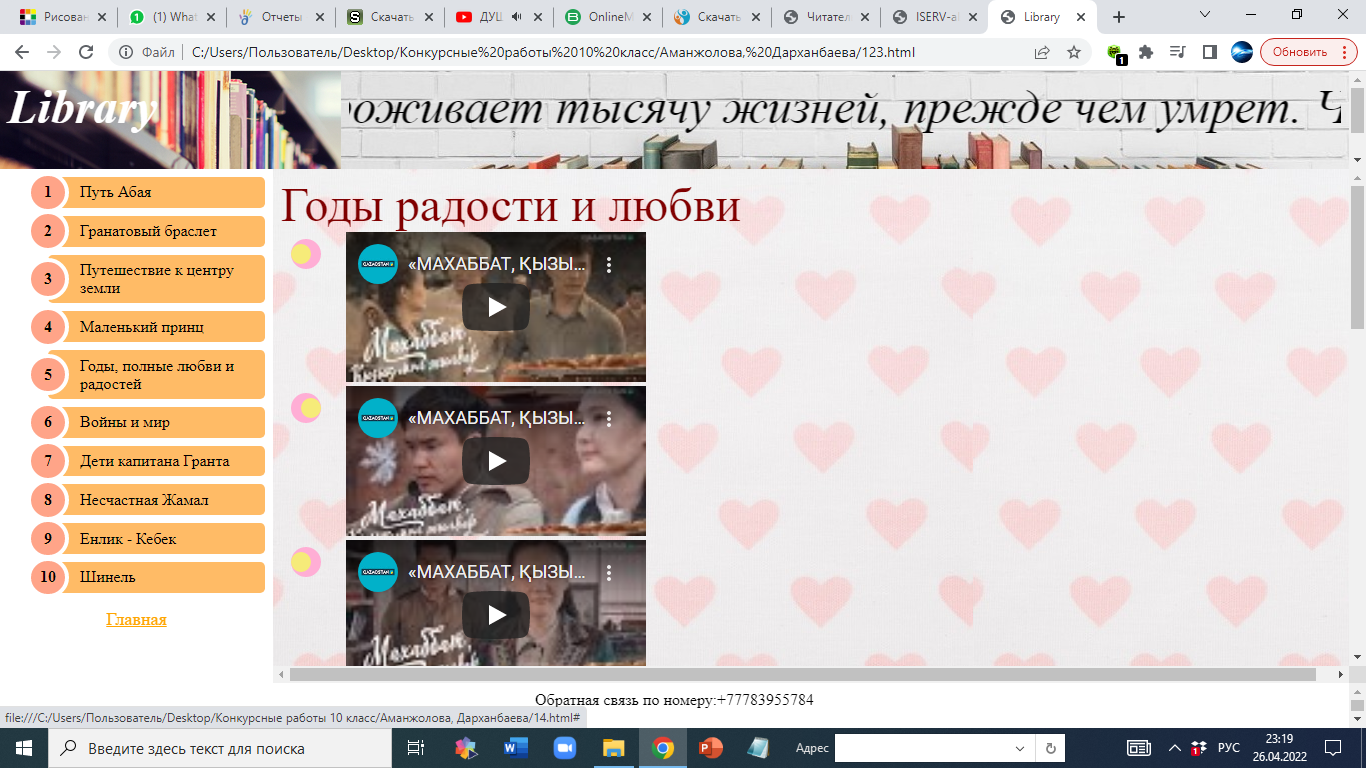Open the Chrome extensions puzzle menu
1366x768 pixels.
[1146, 52]
